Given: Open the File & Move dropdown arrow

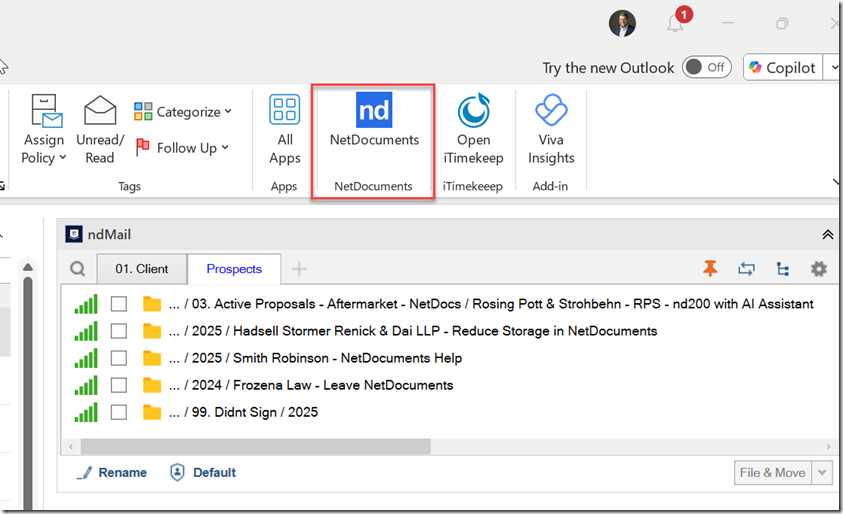Looking at the screenshot, I should 822,473.
